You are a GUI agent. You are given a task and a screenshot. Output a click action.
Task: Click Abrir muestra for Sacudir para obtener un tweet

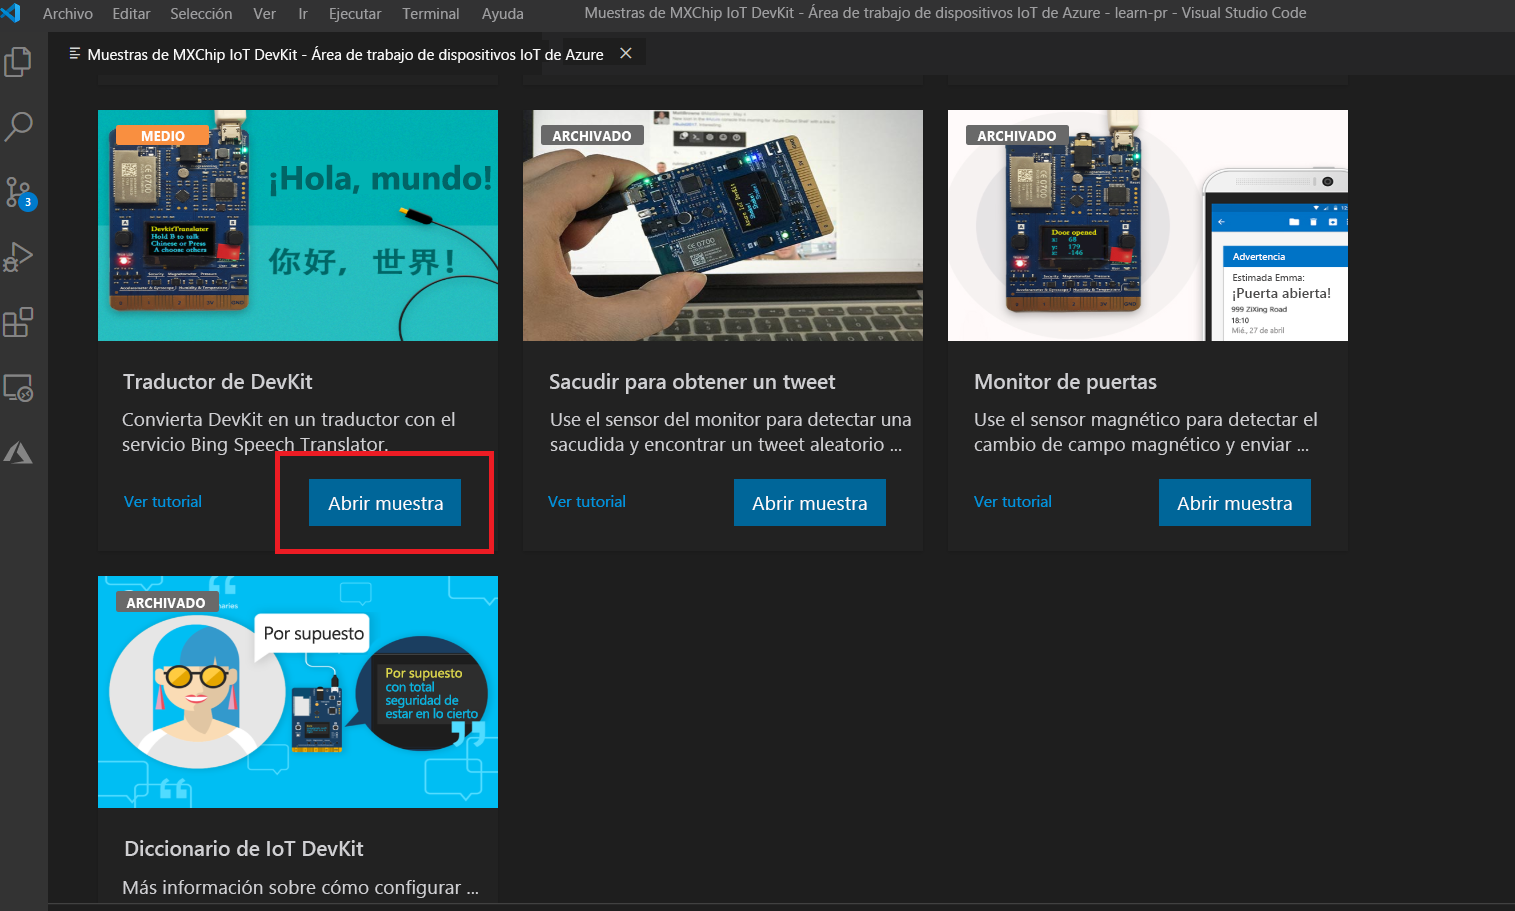(x=810, y=503)
